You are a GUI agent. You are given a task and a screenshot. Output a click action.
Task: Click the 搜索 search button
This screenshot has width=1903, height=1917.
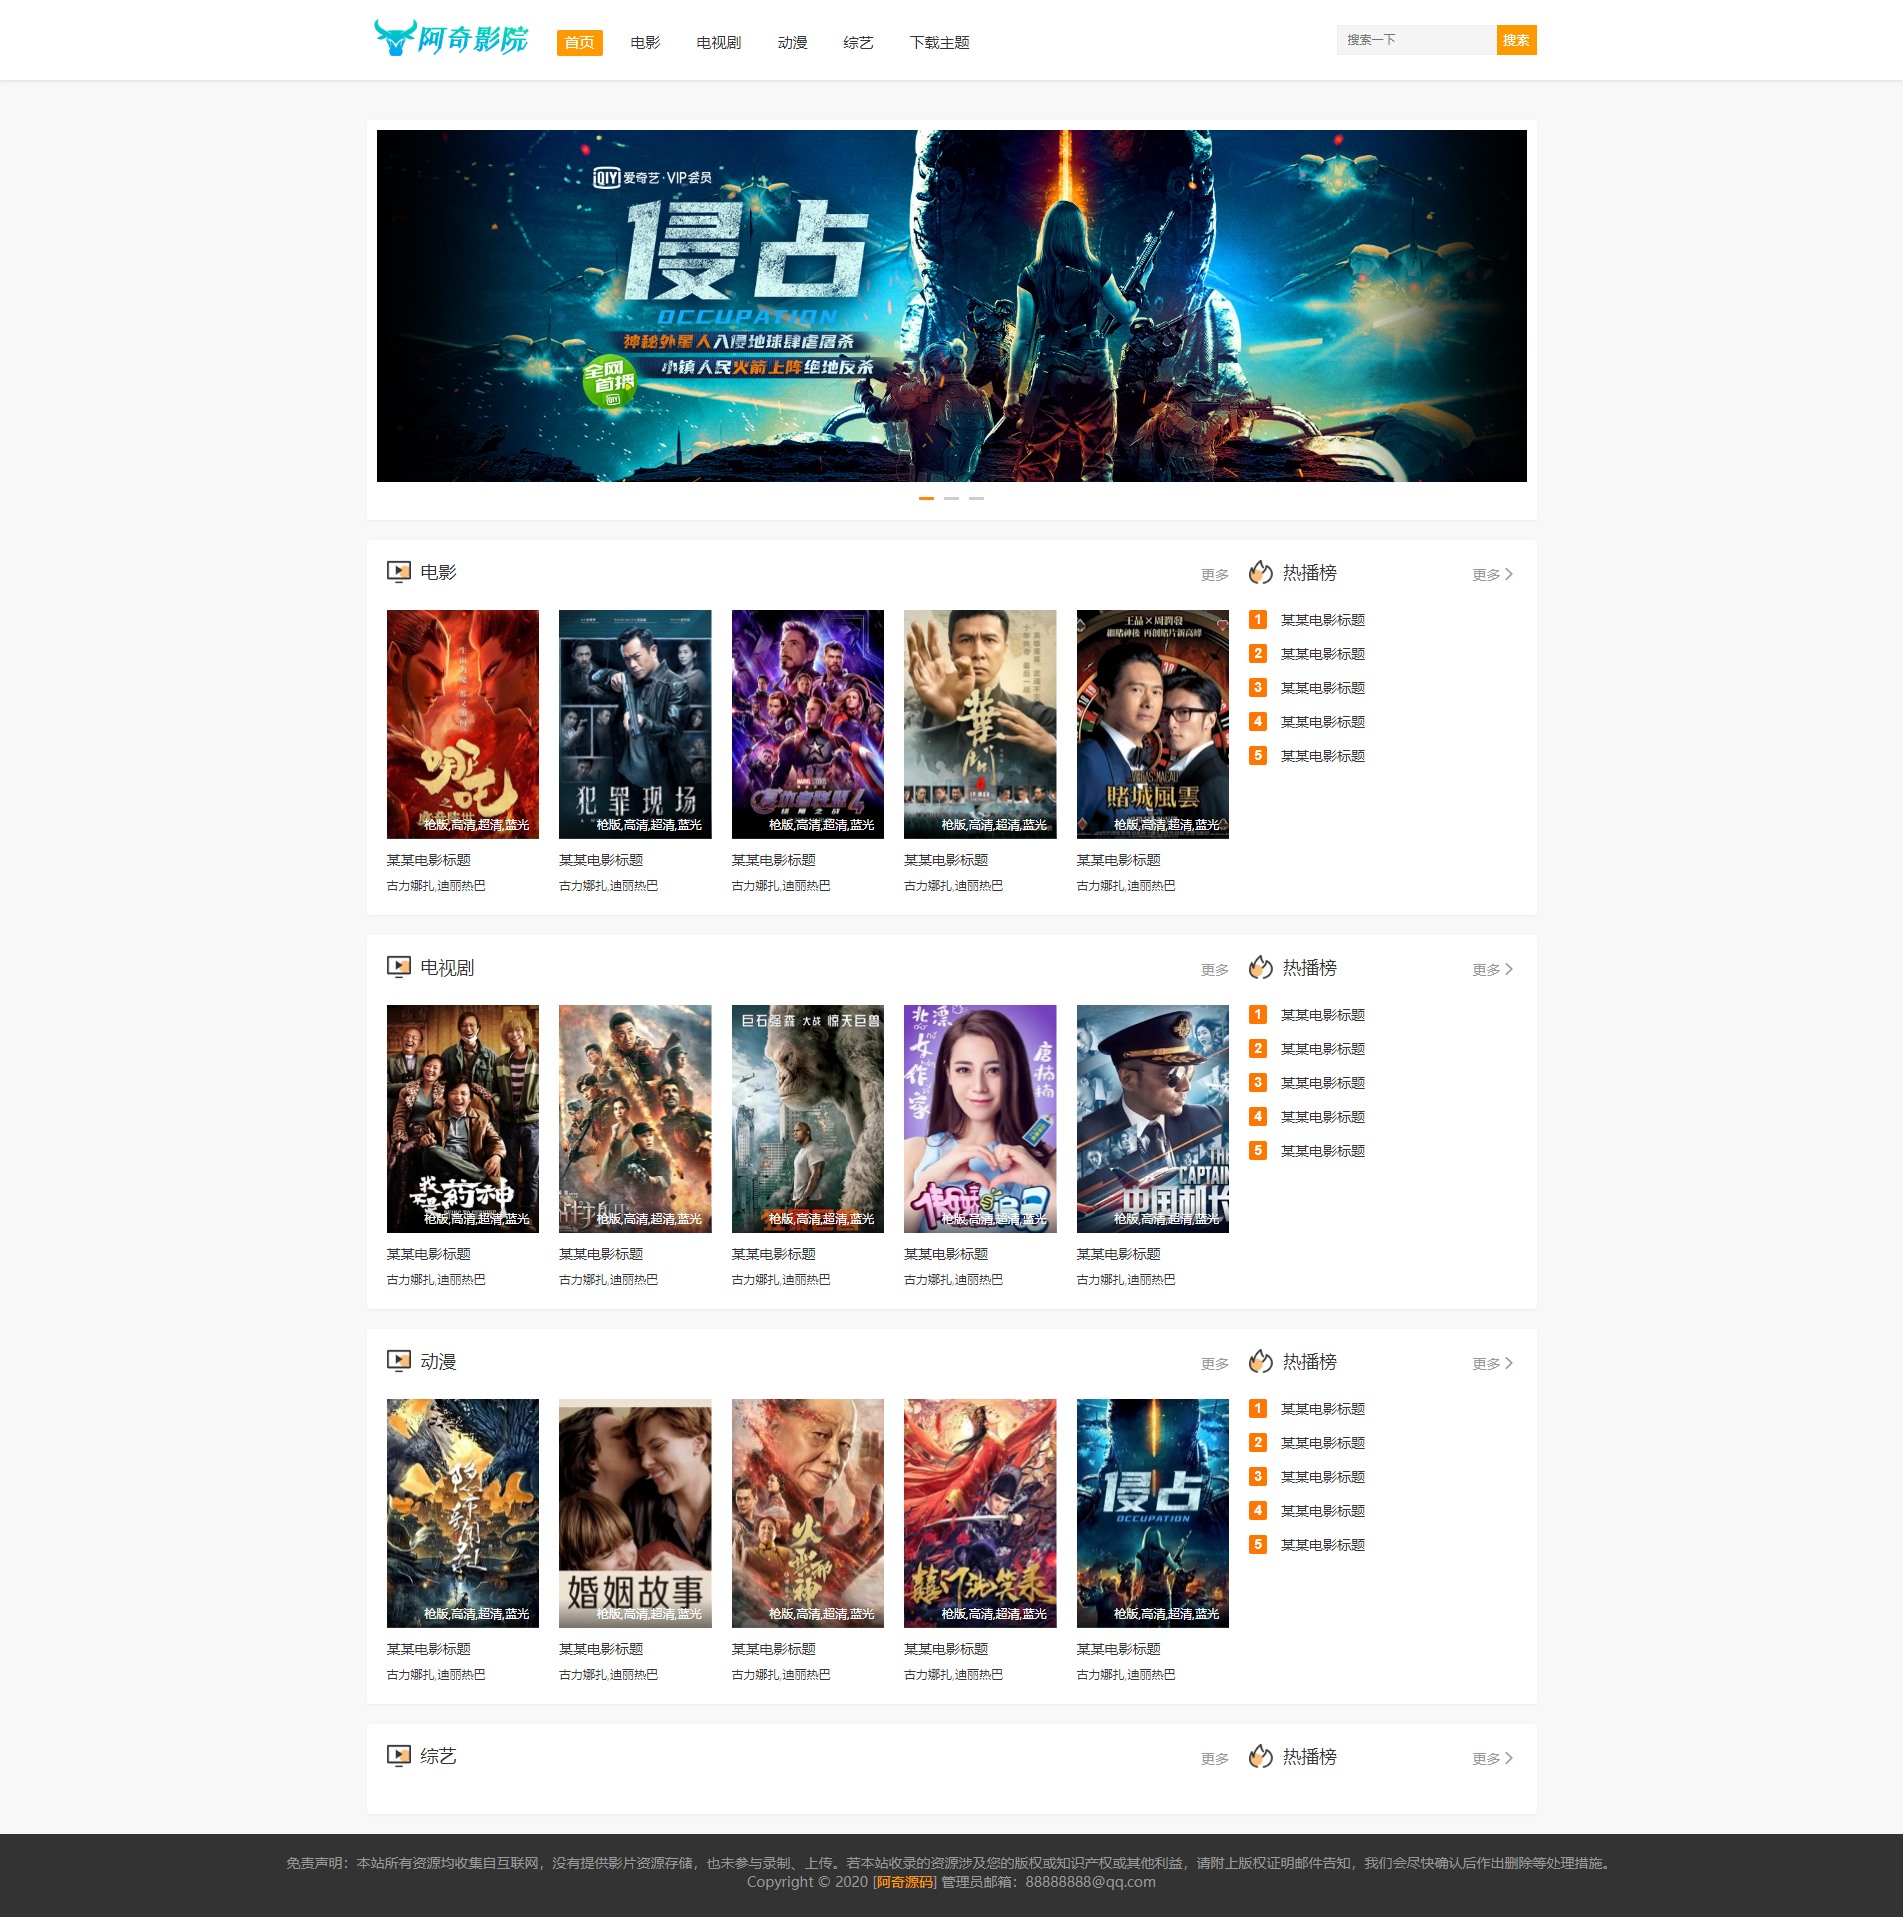1516,40
